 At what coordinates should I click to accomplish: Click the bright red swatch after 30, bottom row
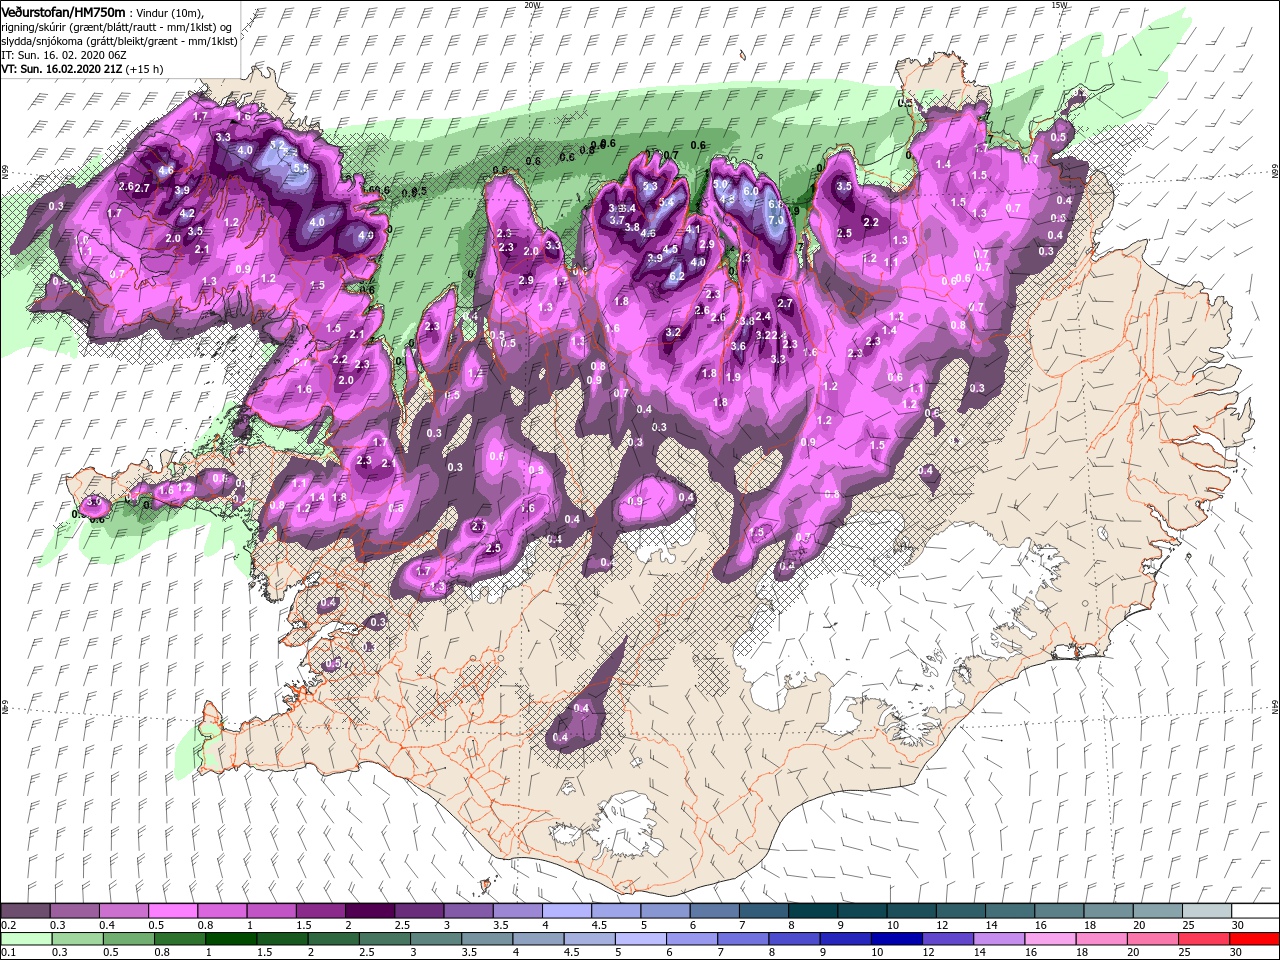coord(1253,939)
